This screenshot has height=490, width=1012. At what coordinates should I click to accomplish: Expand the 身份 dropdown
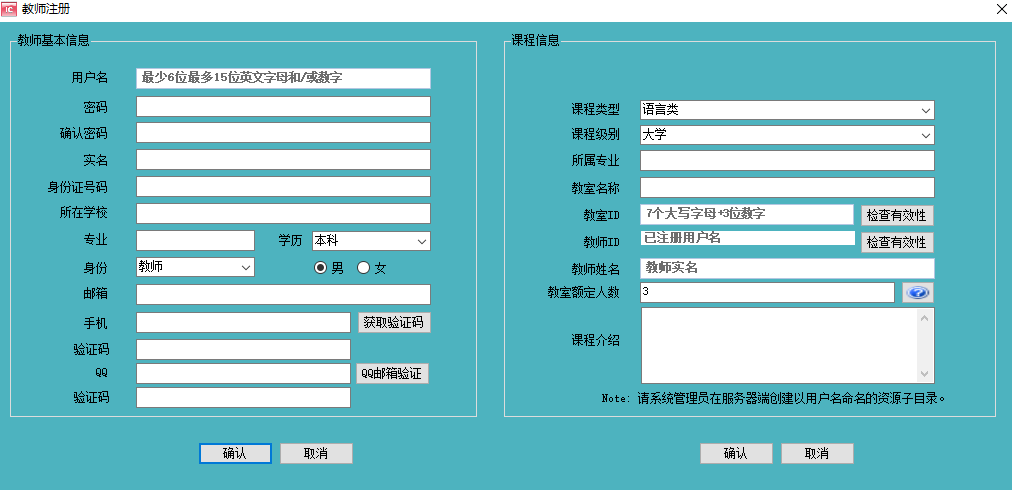tap(195, 267)
